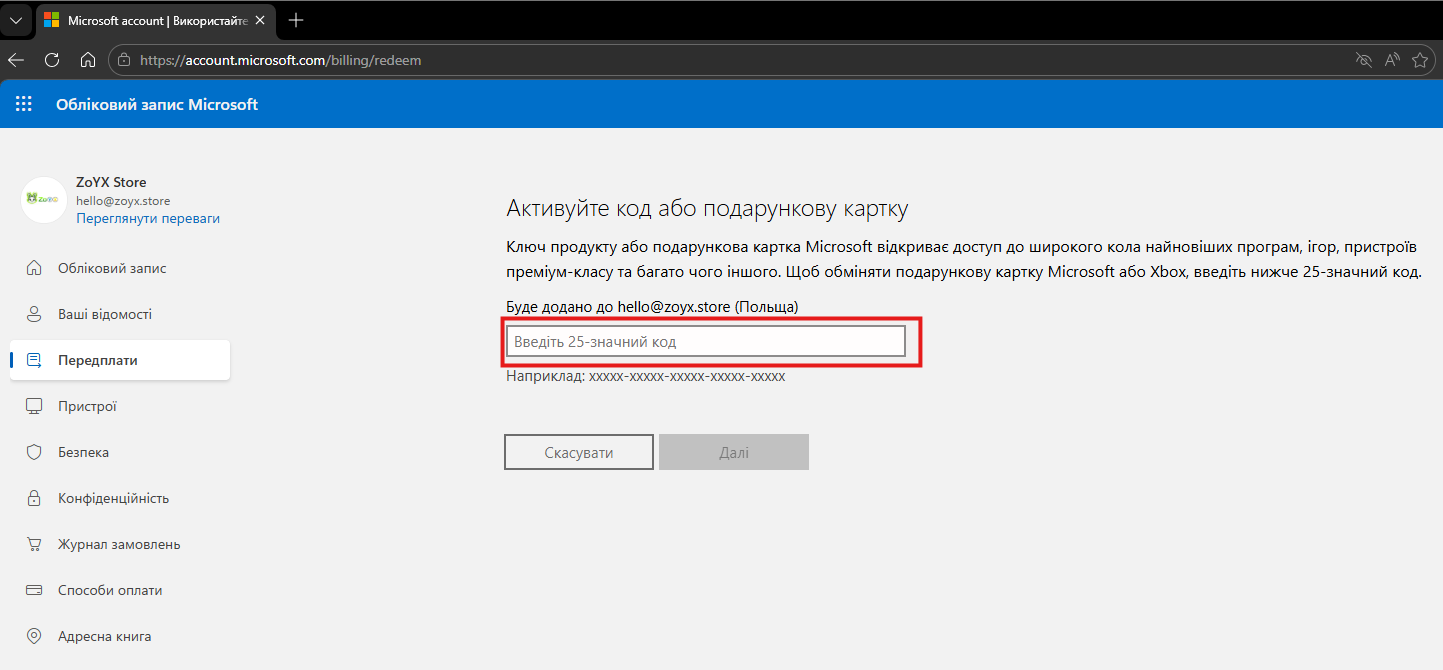
Task: Click the cart icon for Журнал замовлень
Action: (x=34, y=544)
